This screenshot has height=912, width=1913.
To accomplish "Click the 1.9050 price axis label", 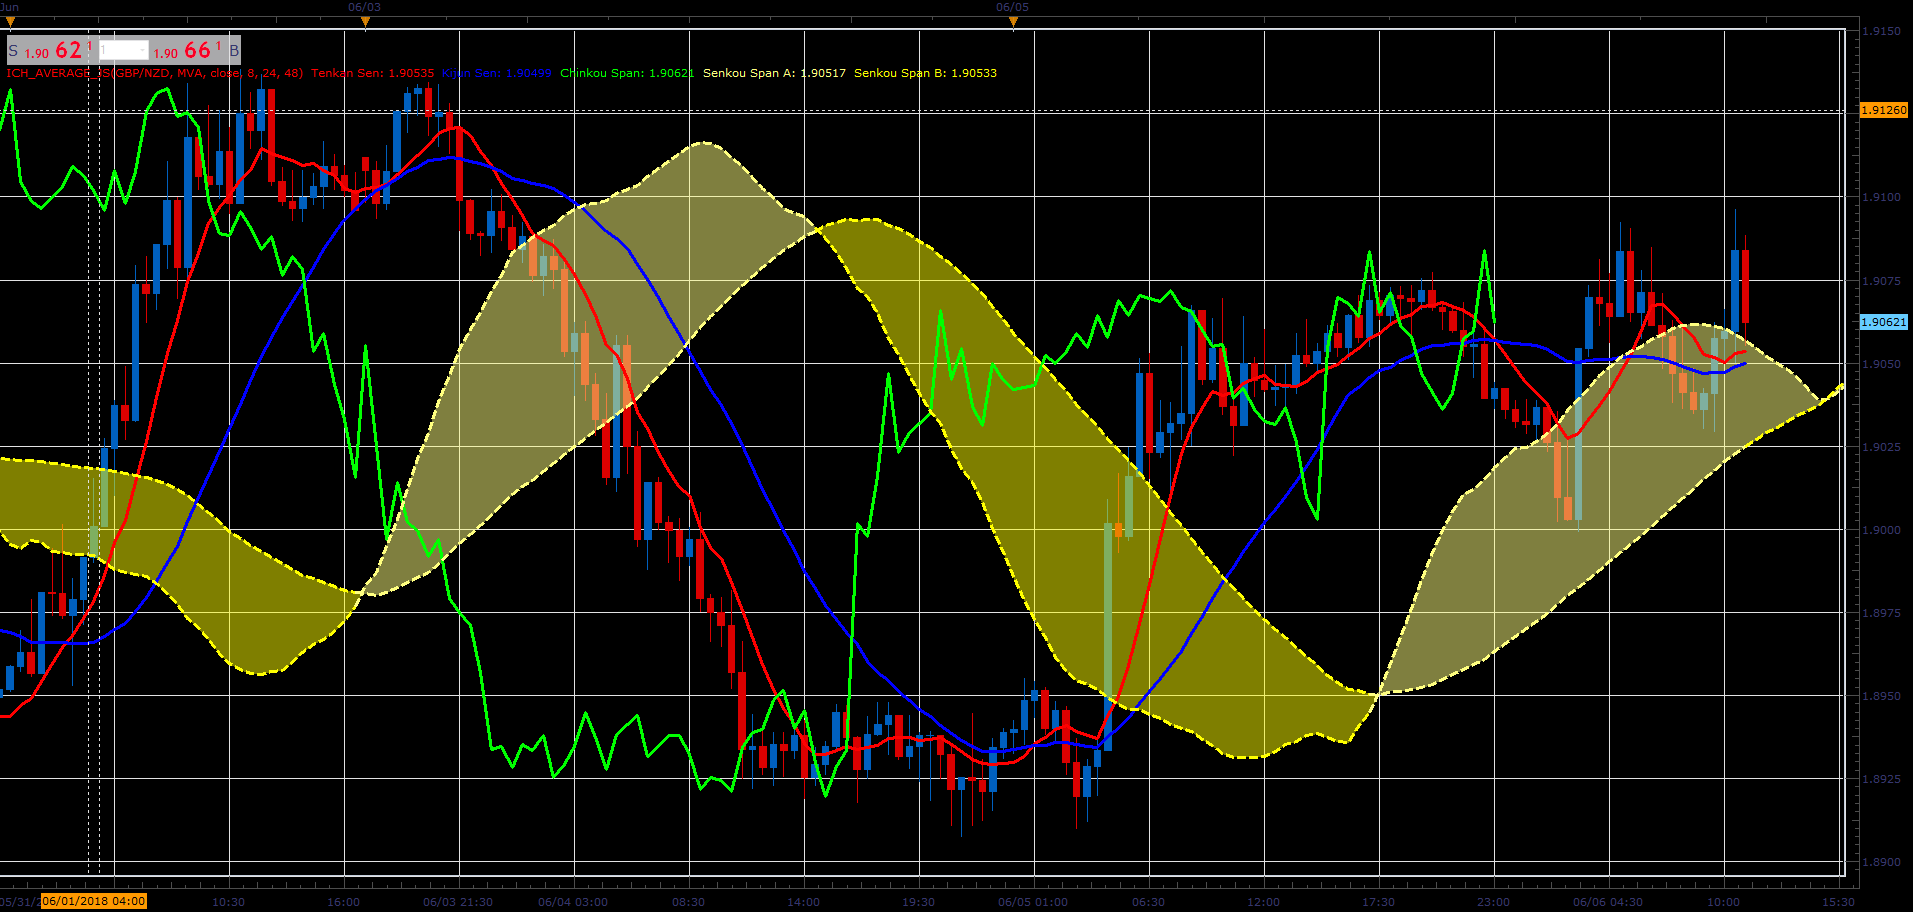I will (x=1881, y=364).
